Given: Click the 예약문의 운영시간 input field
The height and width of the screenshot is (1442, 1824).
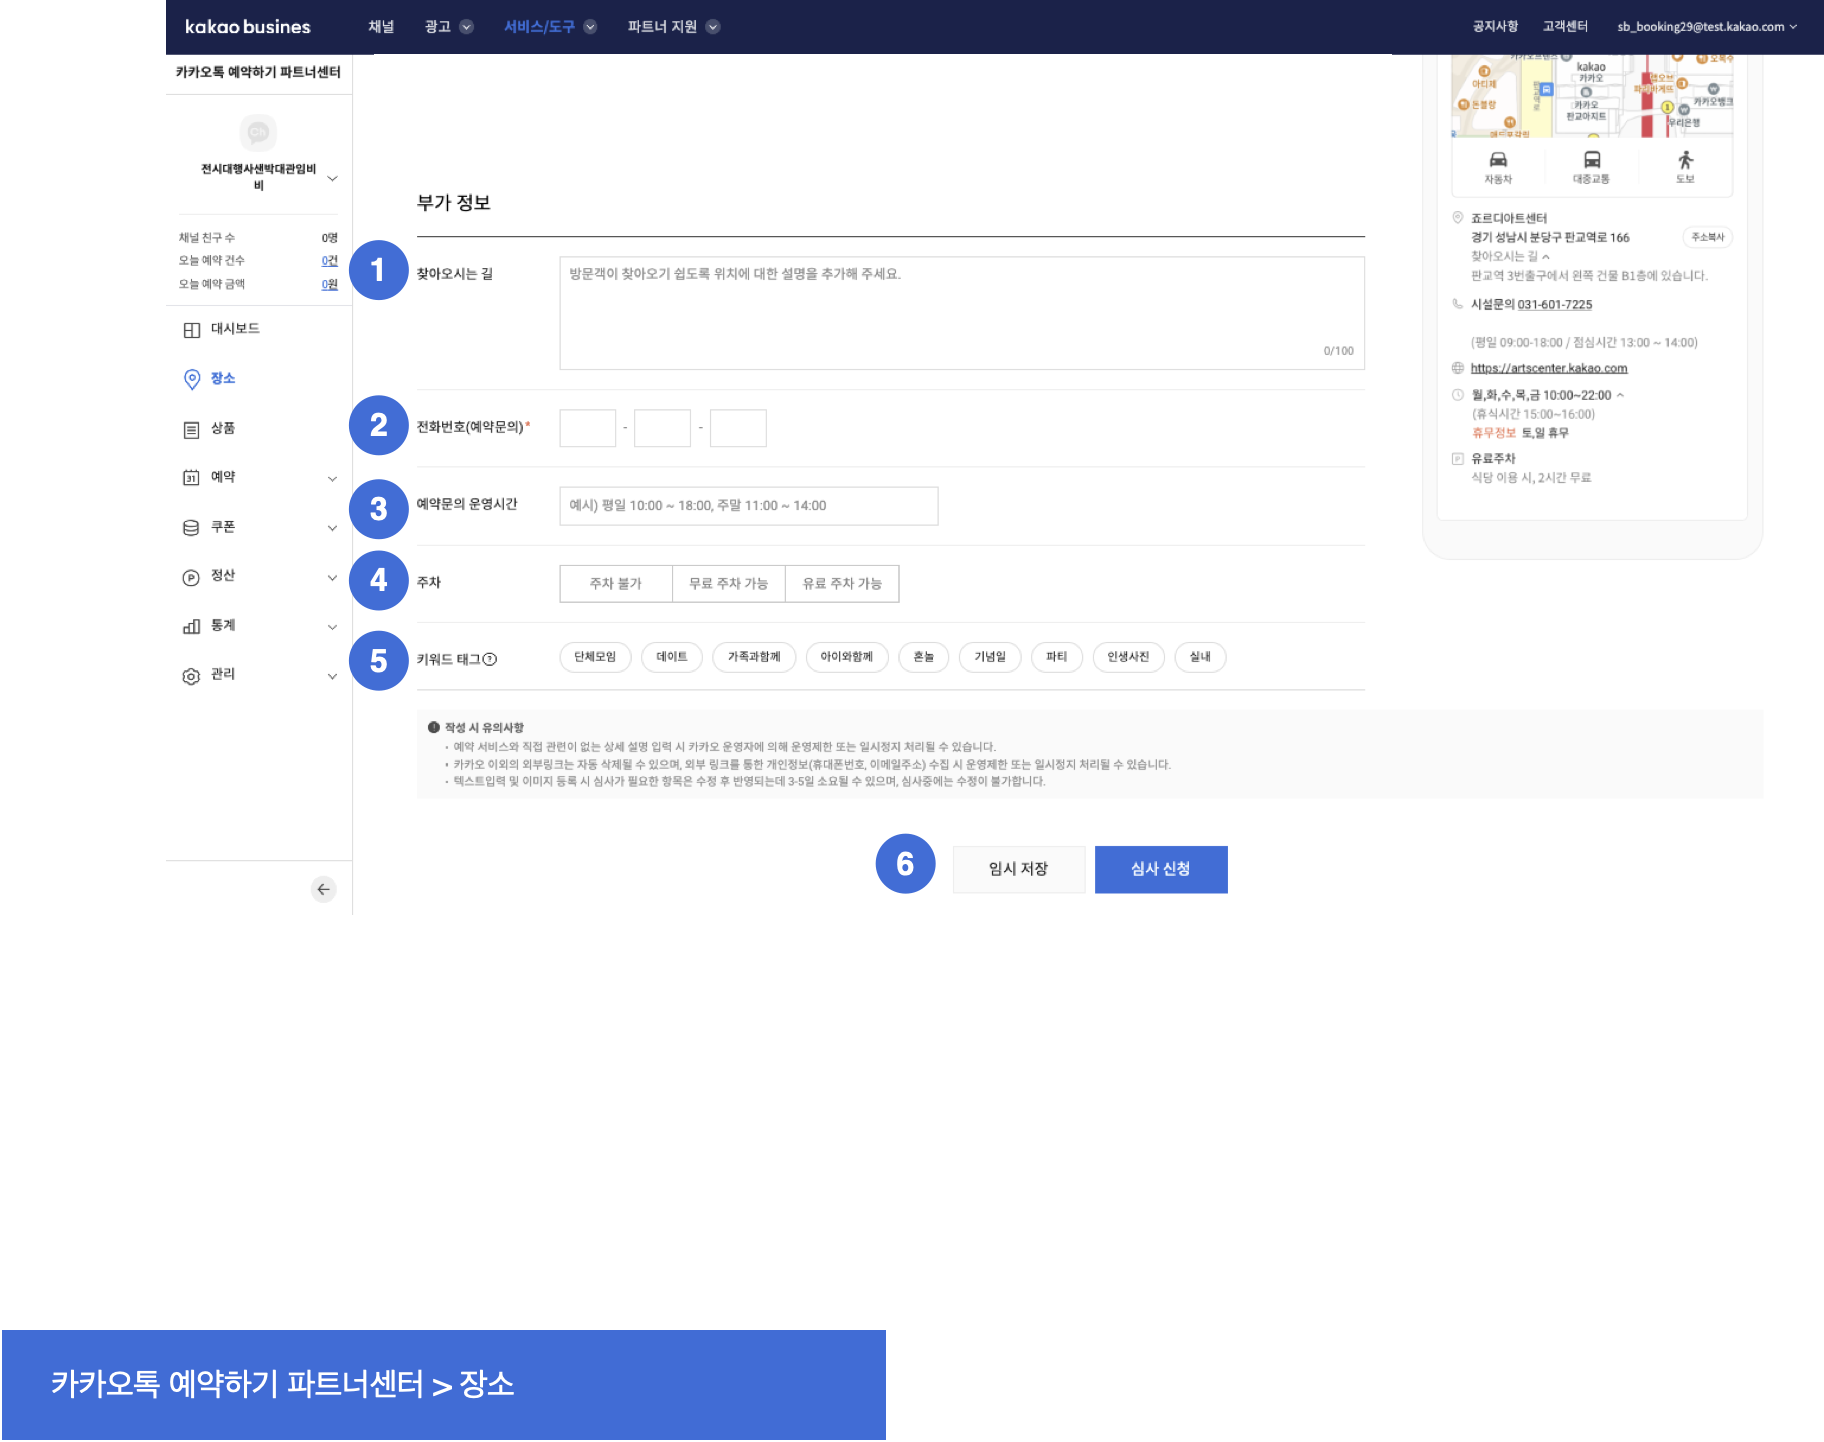Looking at the screenshot, I should [748, 506].
